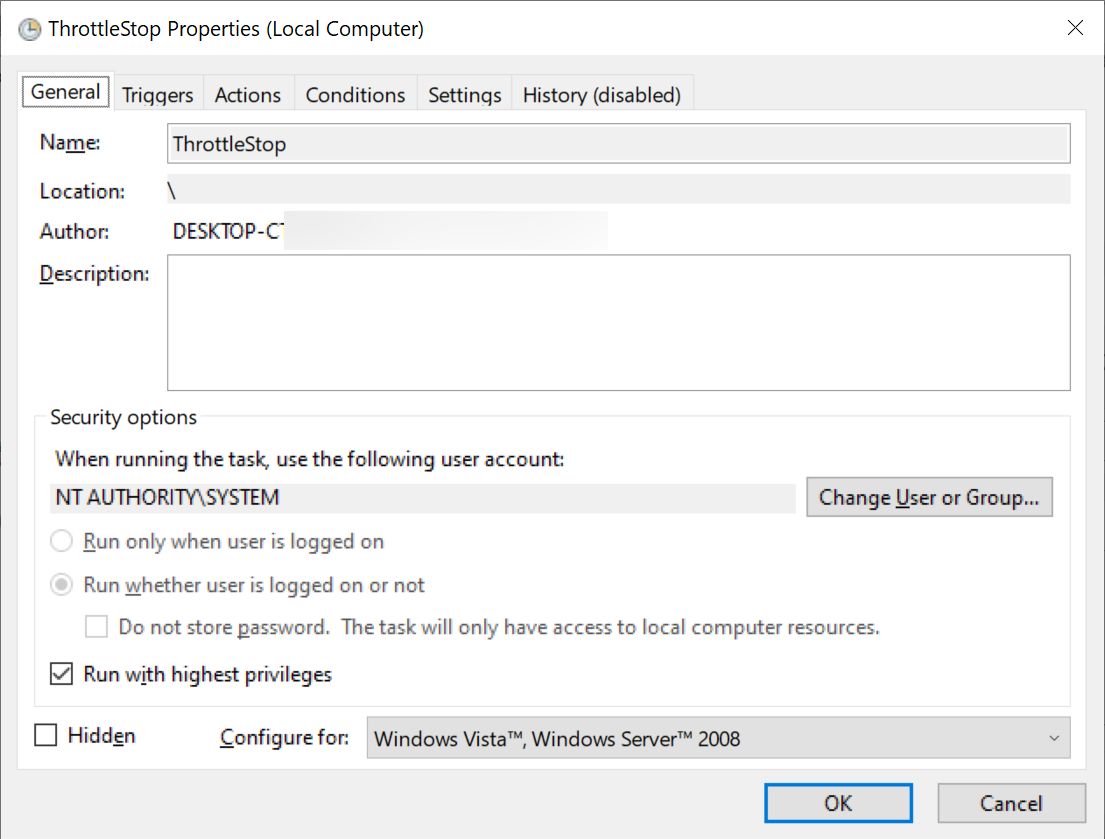This screenshot has height=839, width=1105.
Task: Confirm with the OK button
Action: [839, 803]
